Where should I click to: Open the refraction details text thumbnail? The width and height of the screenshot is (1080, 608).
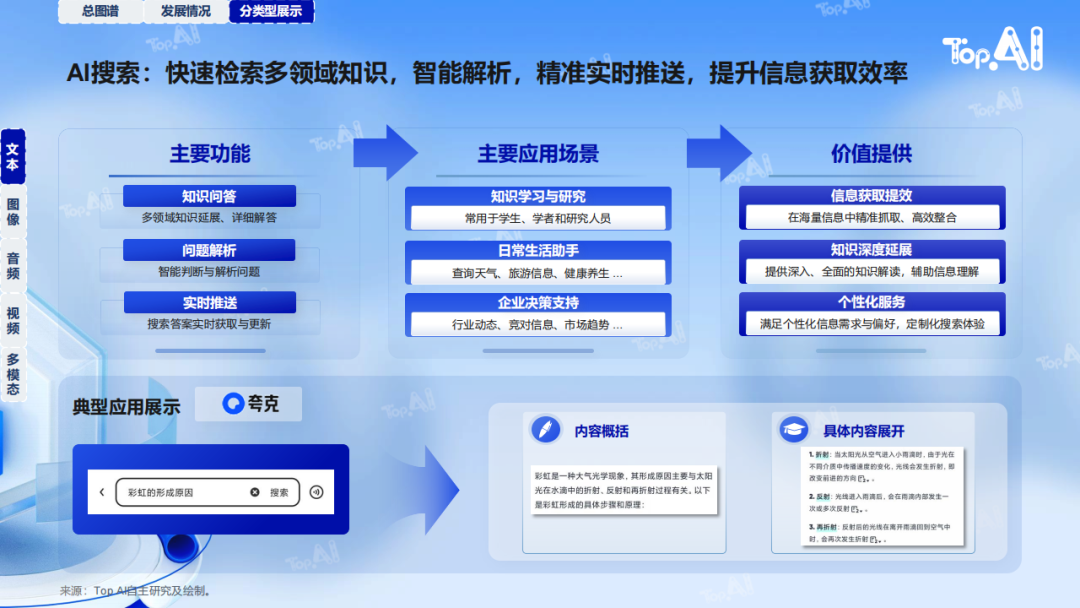(882, 496)
